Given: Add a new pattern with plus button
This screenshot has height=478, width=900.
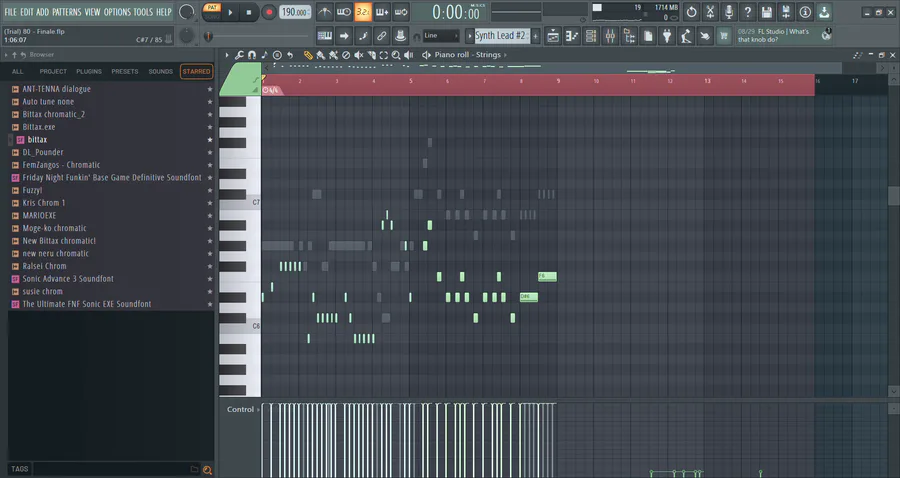Looking at the screenshot, I should 536,36.
